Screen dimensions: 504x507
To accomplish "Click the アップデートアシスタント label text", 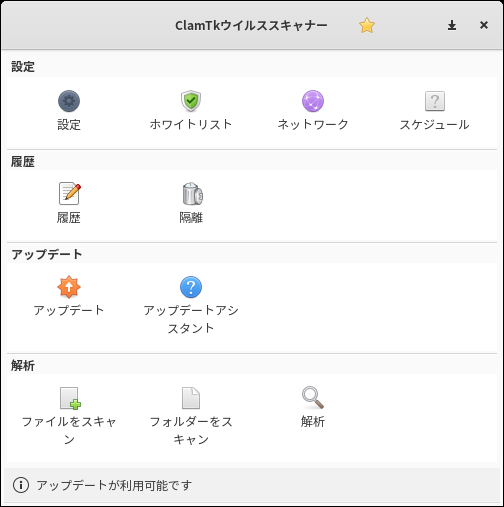I will (191, 319).
